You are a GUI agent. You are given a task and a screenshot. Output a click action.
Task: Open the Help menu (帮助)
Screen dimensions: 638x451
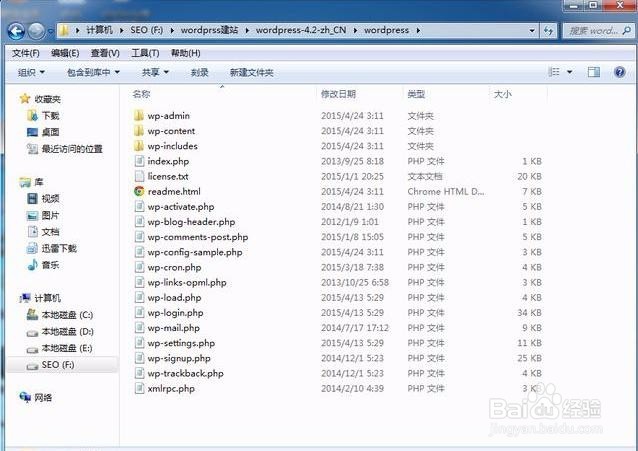[186, 53]
